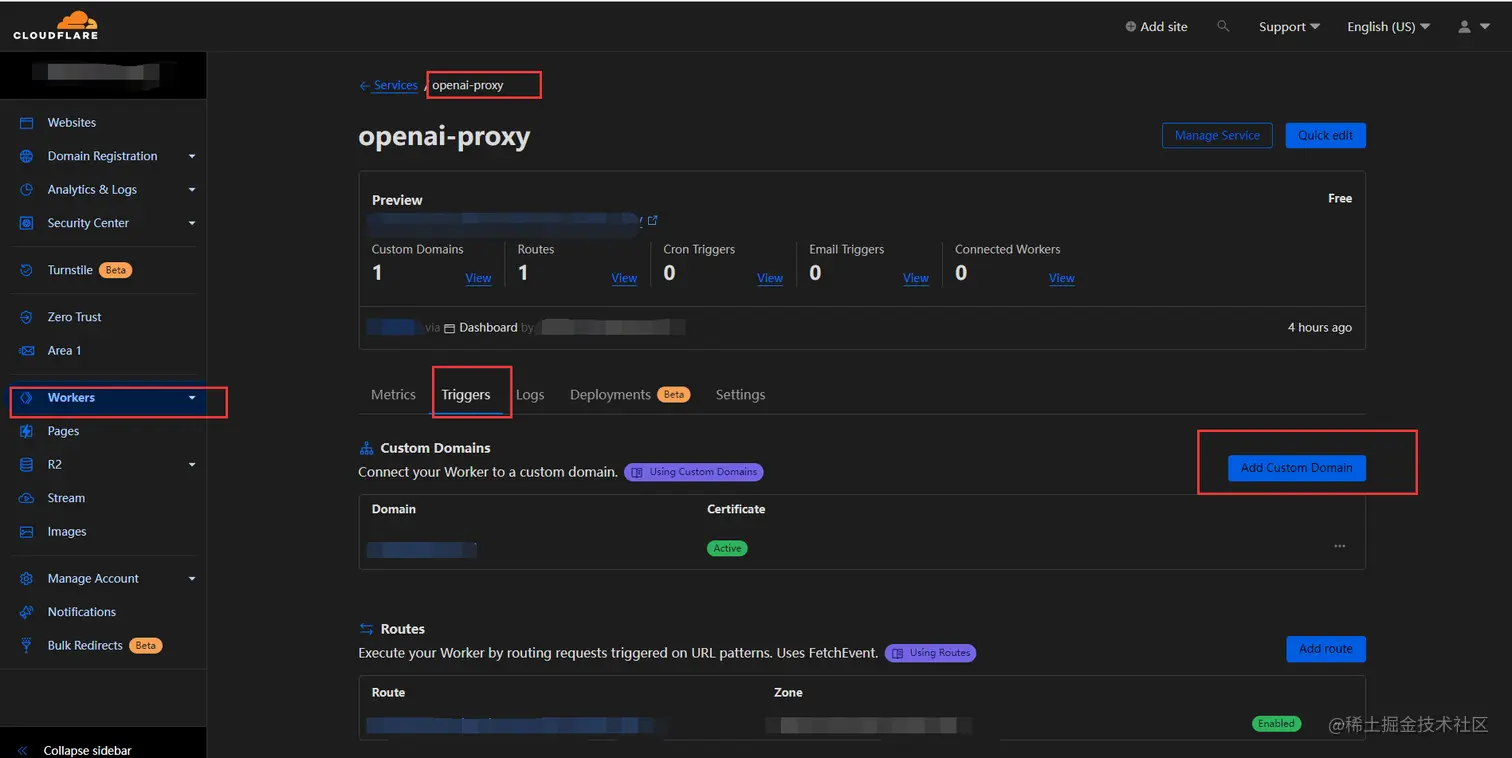The height and width of the screenshot is (758, 1512).
Task: Open the Support dropdown
Action: click(x=1289, y=27)
